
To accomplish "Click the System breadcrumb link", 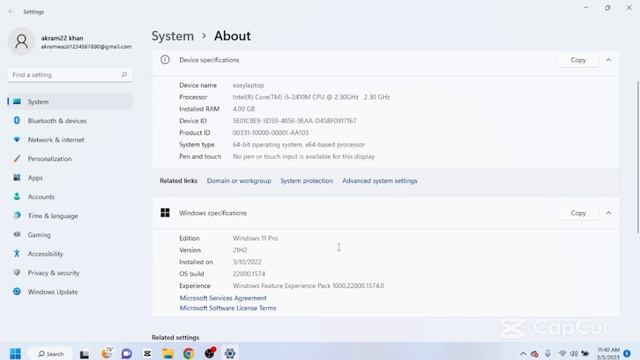I will pos(173,36).
